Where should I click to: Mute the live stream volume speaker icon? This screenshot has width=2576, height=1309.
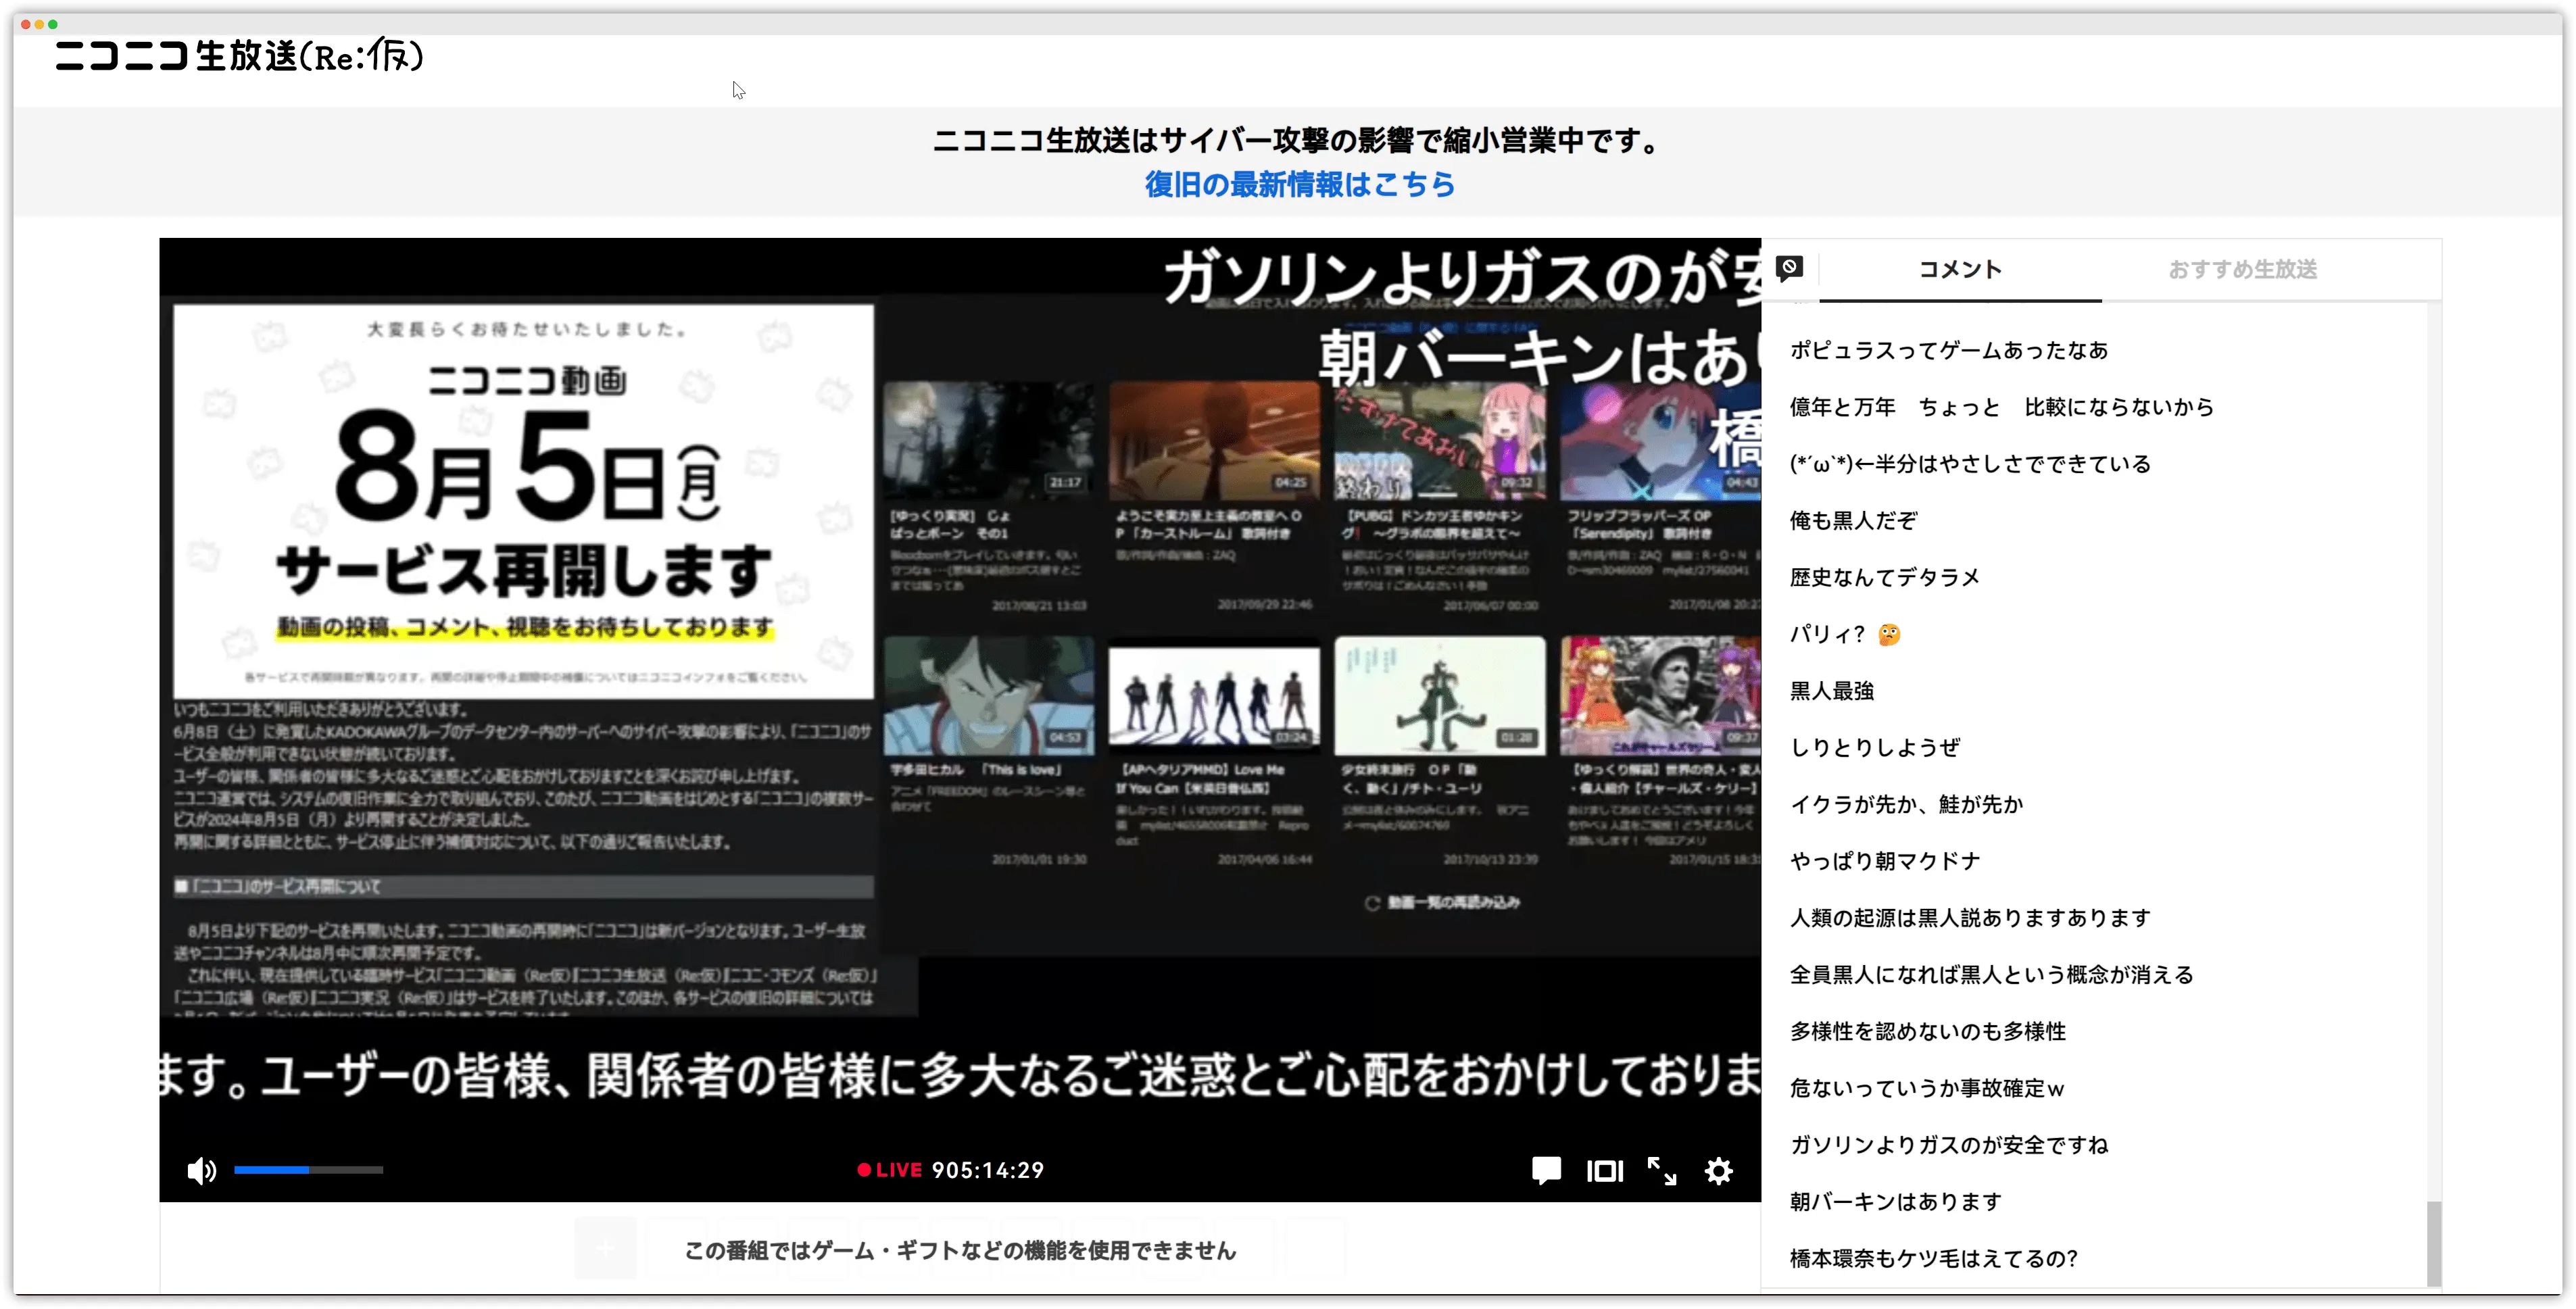[x=201, y=1170]
